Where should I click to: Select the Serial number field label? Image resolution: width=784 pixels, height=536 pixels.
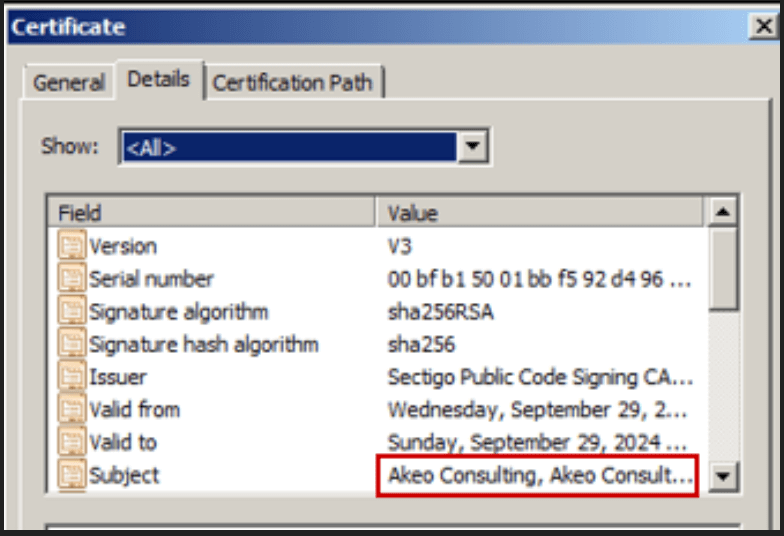(x=152, y=279)
